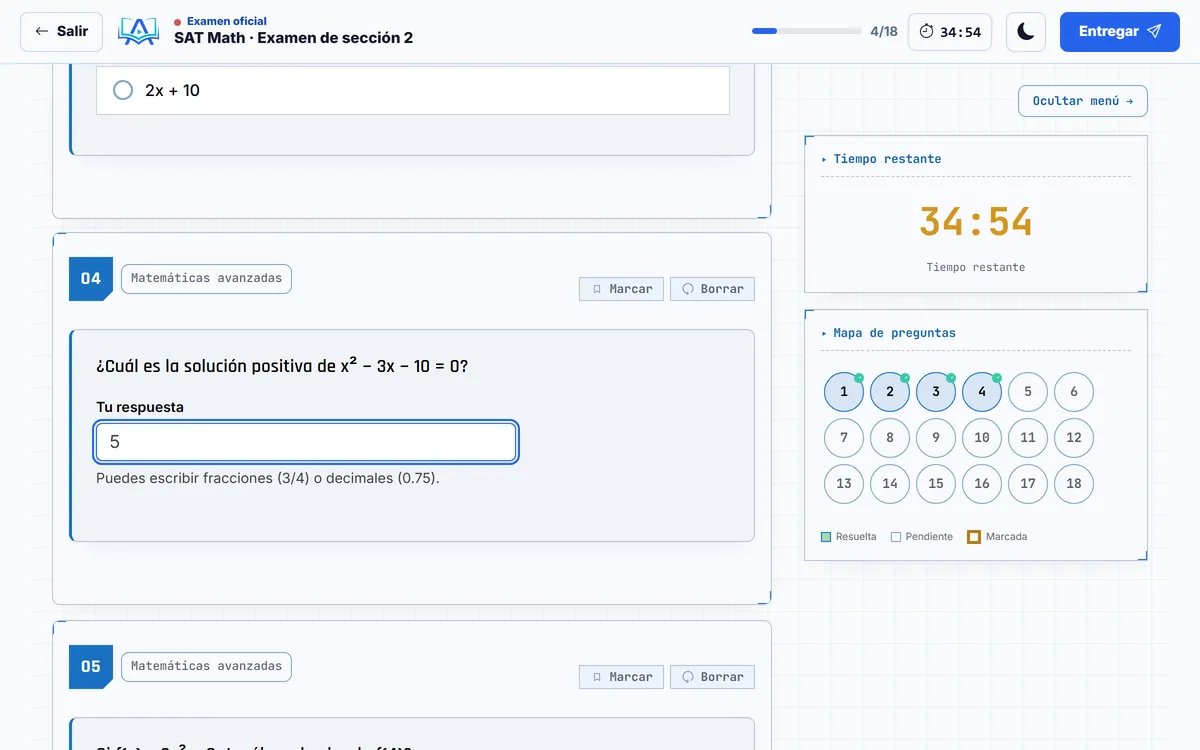
Task: Select the 2x + 10 answer option
Action: (x=413, y=90)
